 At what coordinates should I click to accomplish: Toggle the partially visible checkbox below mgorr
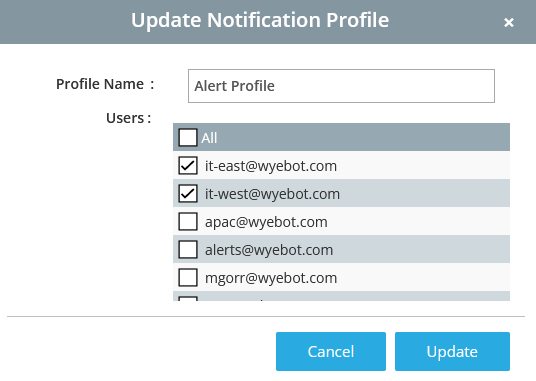pos(188,299)
